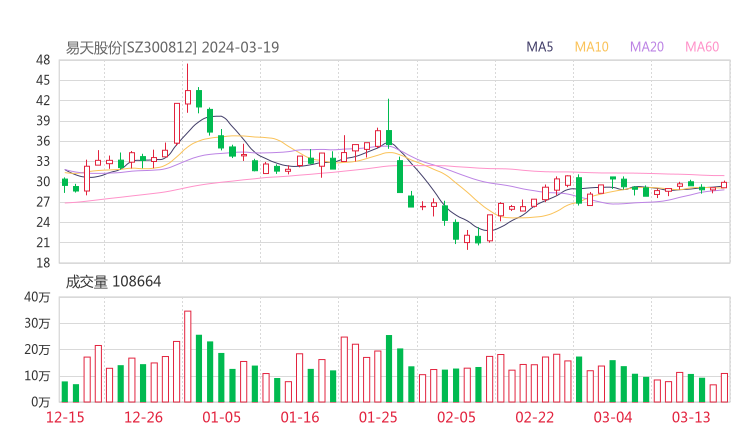Click the 01-25 date label
740x440 pixels.
(378, 417)
